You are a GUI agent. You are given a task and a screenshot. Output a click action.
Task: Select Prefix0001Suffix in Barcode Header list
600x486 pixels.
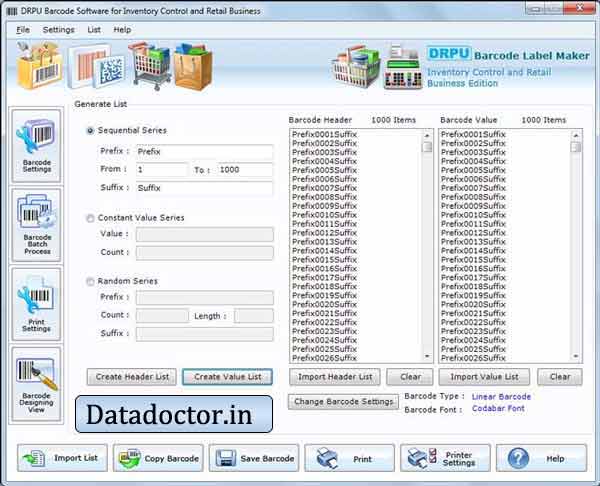(x=324, y=134)
